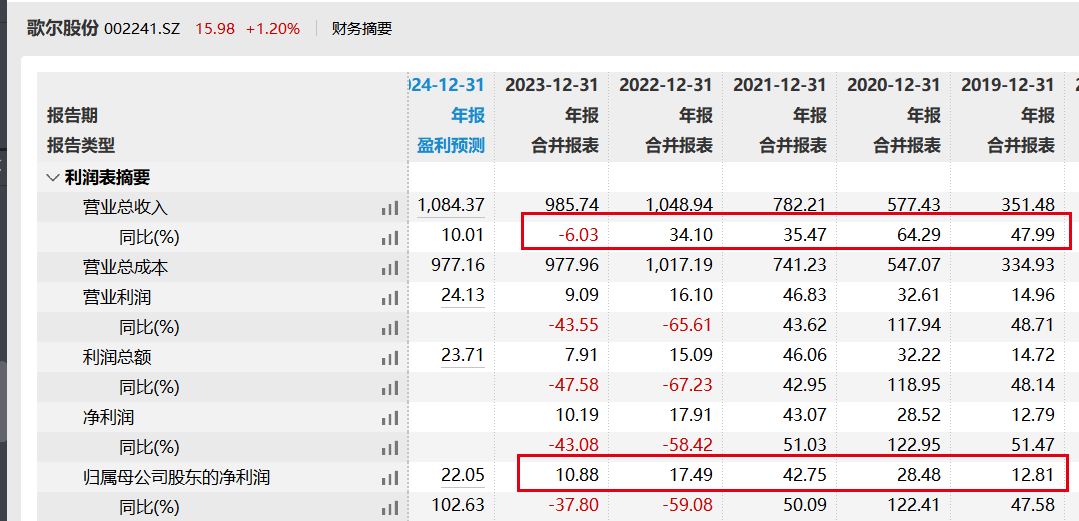The width and height of the screenshot is (1079, 521).
Task: Open chart icon for 营业总收入 同比(%) row
Action: 390,238
